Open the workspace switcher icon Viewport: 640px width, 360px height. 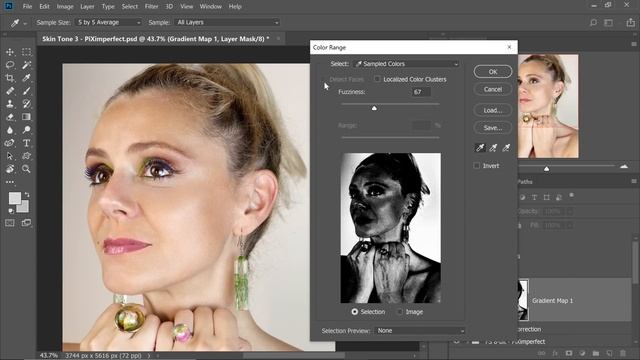pyautogui.click(x=609, y=23)
